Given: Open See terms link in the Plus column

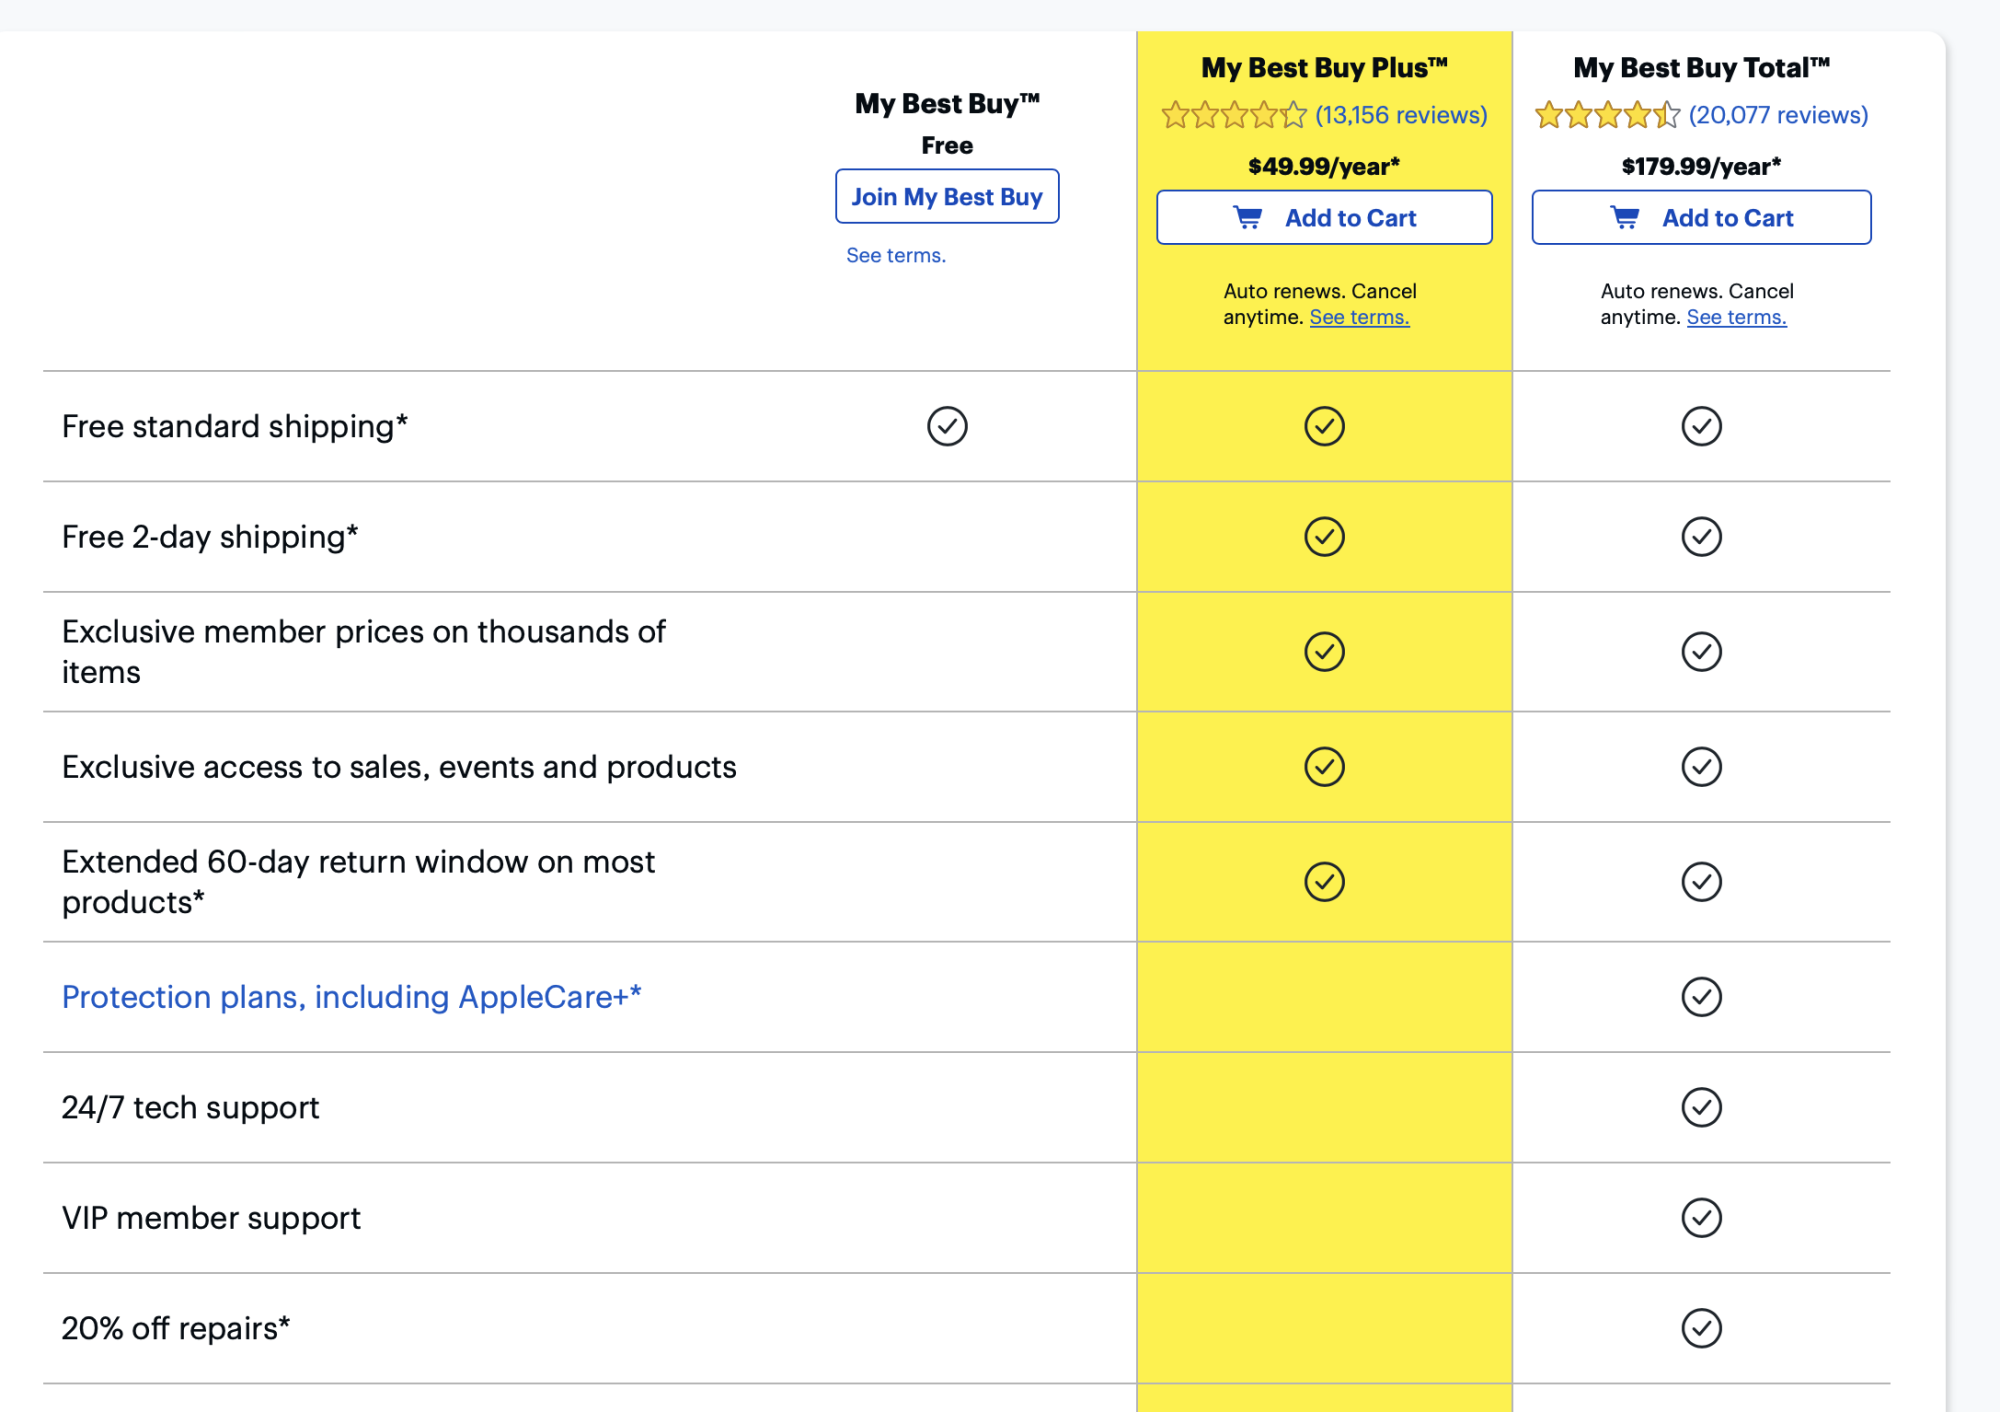Looking at the screenshot, I should coord(1359,318).
